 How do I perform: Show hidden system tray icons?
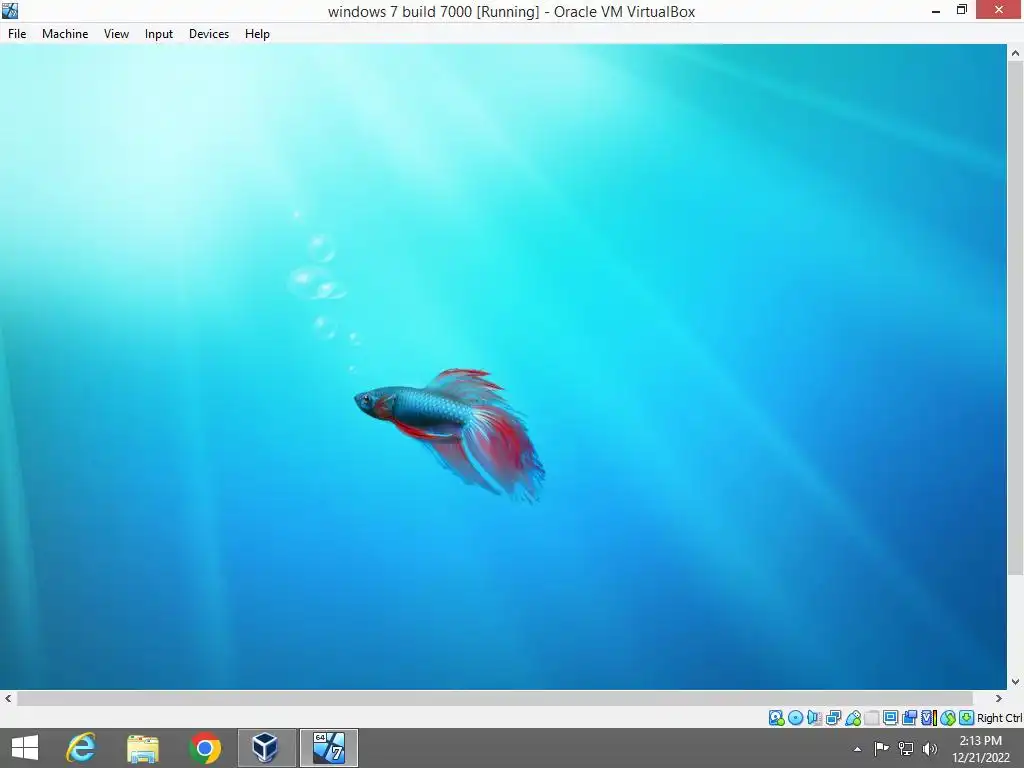click(x=857, y=750)
